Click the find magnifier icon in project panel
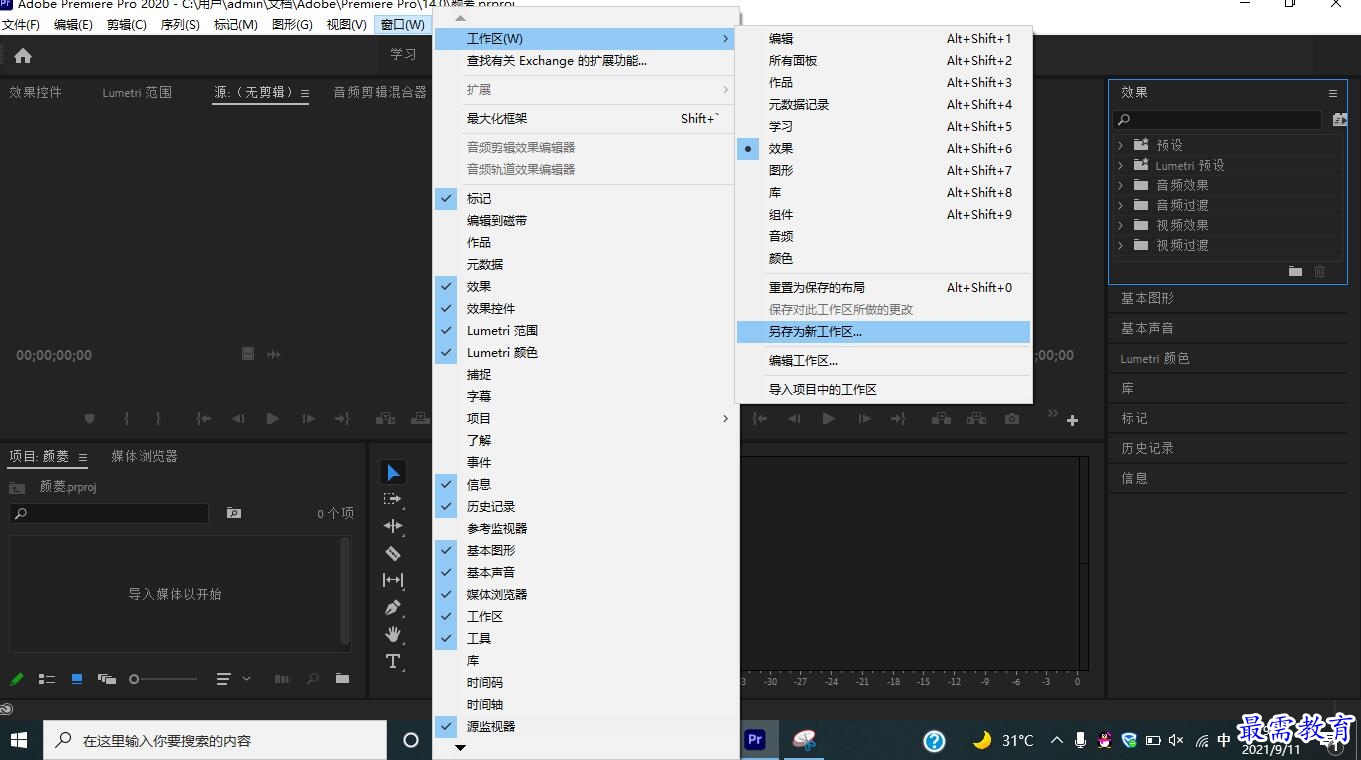 pos(313,679)
